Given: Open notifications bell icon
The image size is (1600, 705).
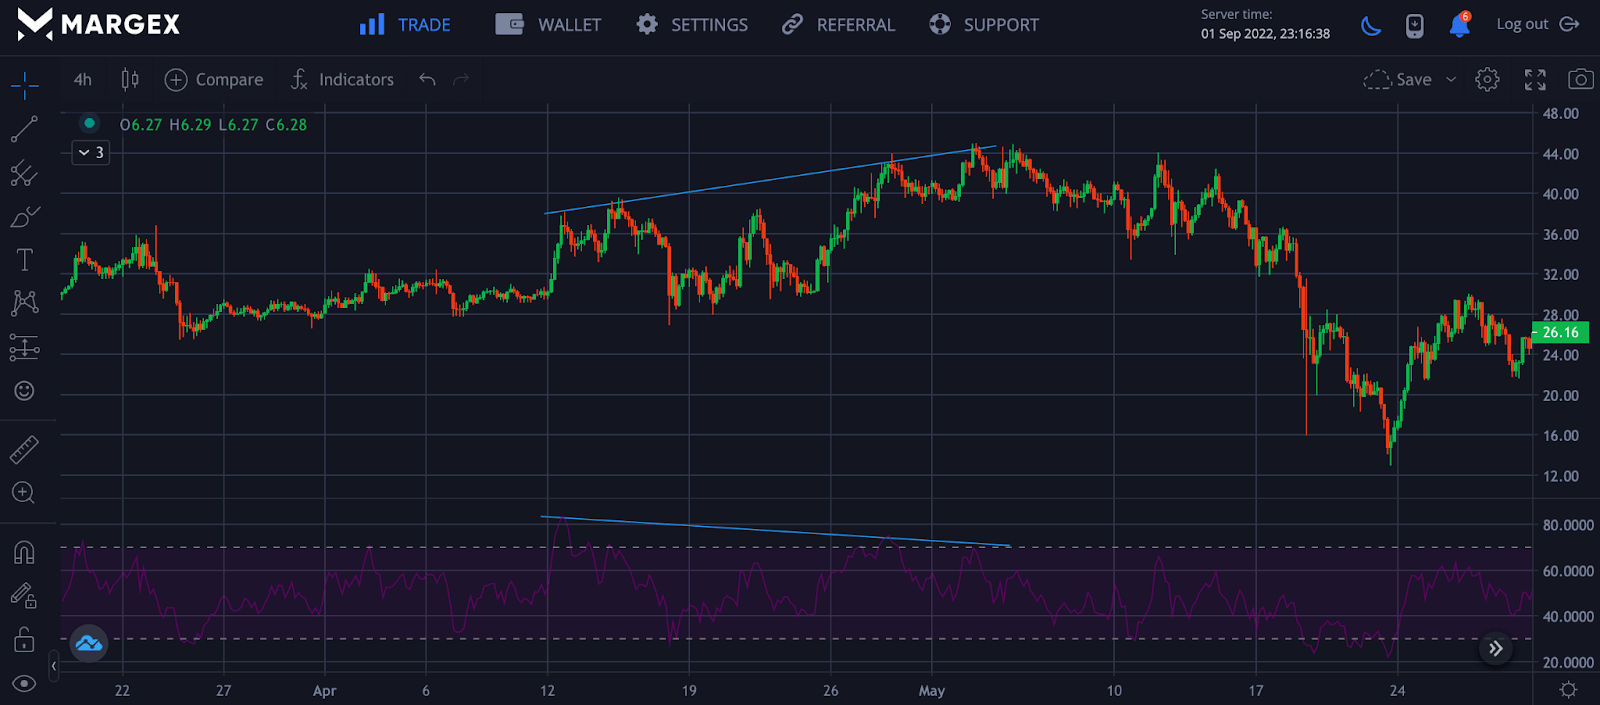Looking at the screenshot, I should [1459, 25].
